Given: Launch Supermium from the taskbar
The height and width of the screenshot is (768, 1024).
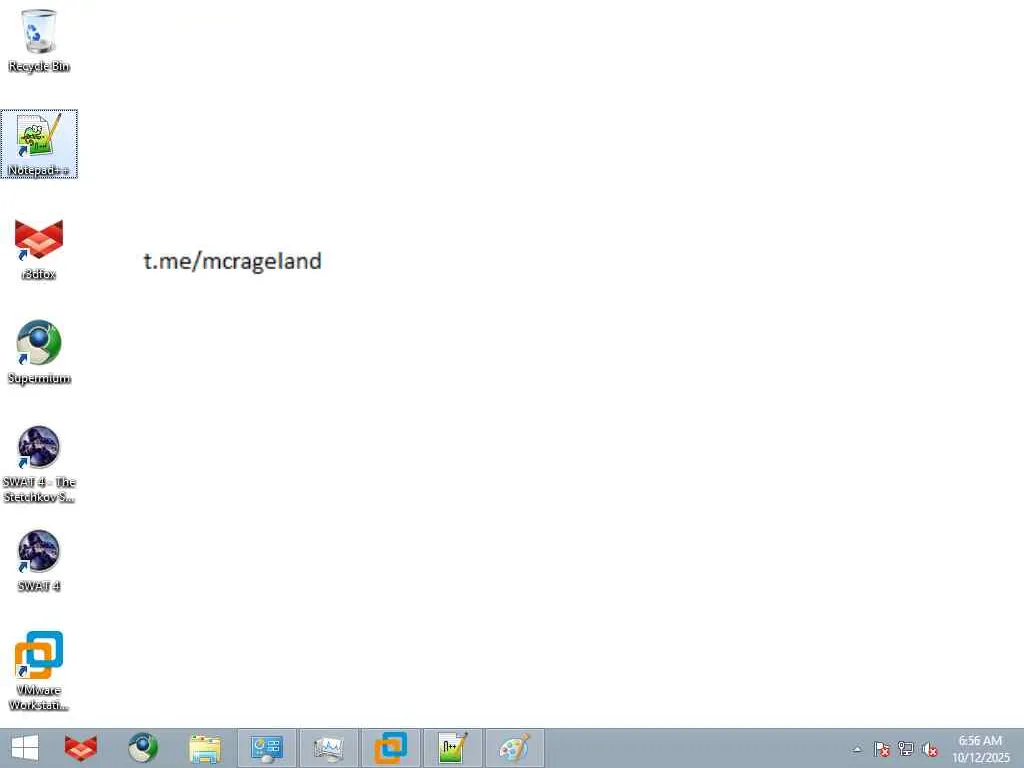Looking at the screenshot, I should 143,748.
